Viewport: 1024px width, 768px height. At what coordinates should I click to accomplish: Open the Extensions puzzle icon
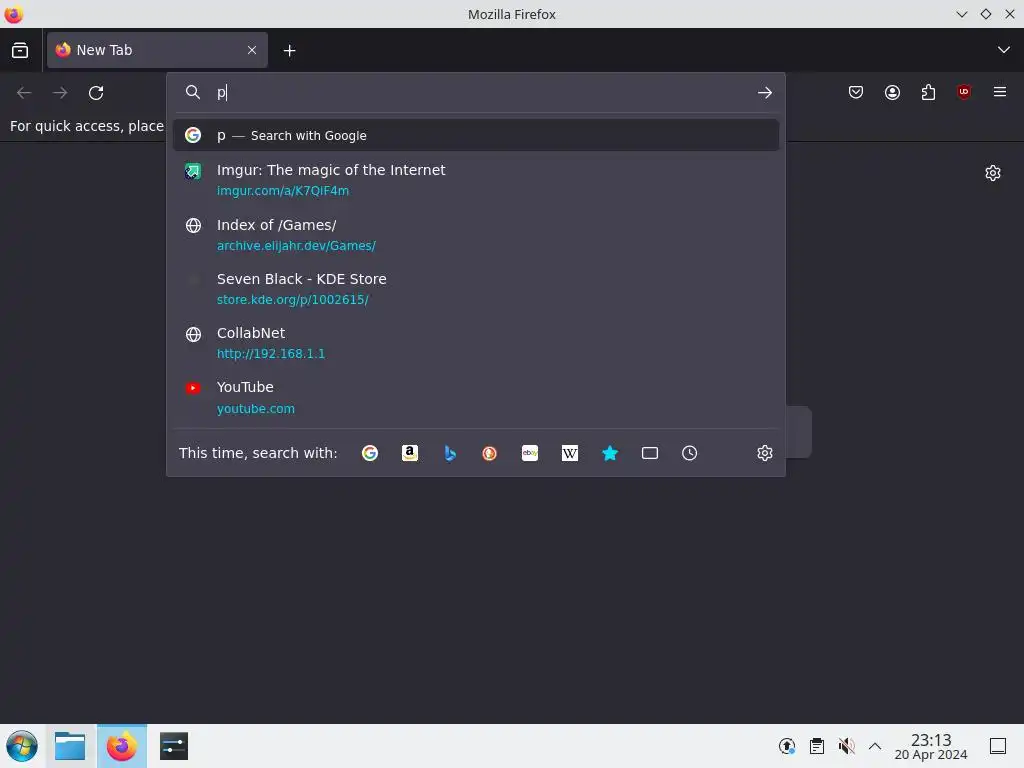pyautogui.click(x=928, y=93)
